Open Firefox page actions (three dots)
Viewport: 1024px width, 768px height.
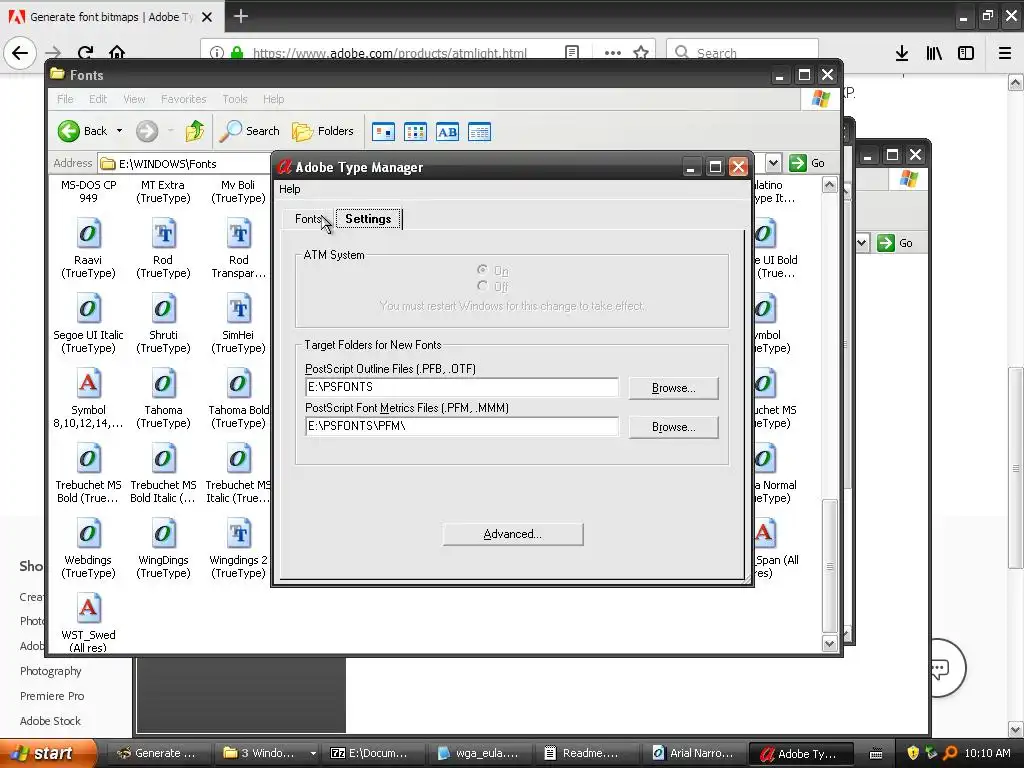coord(613,53)
